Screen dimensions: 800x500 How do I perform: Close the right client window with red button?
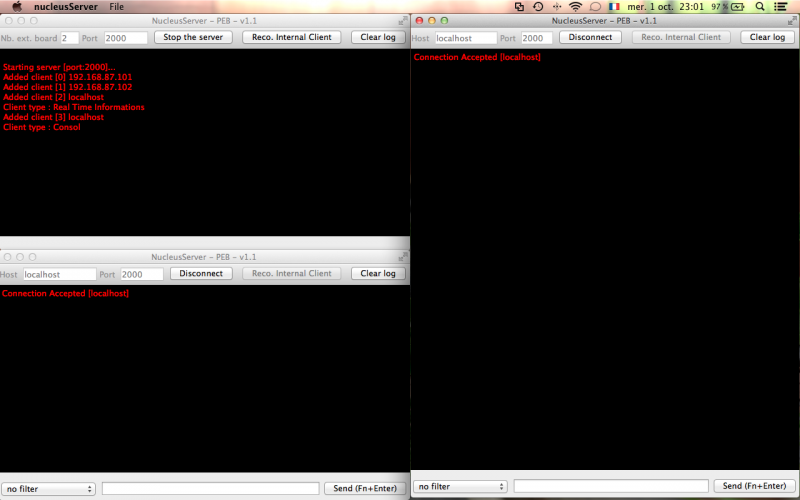coord(419,20)
